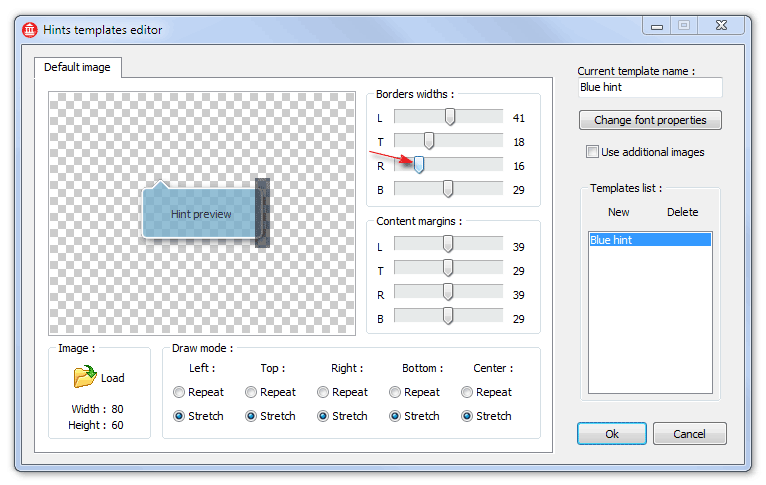Click Borders widths T slider thumb

[429, 141]
